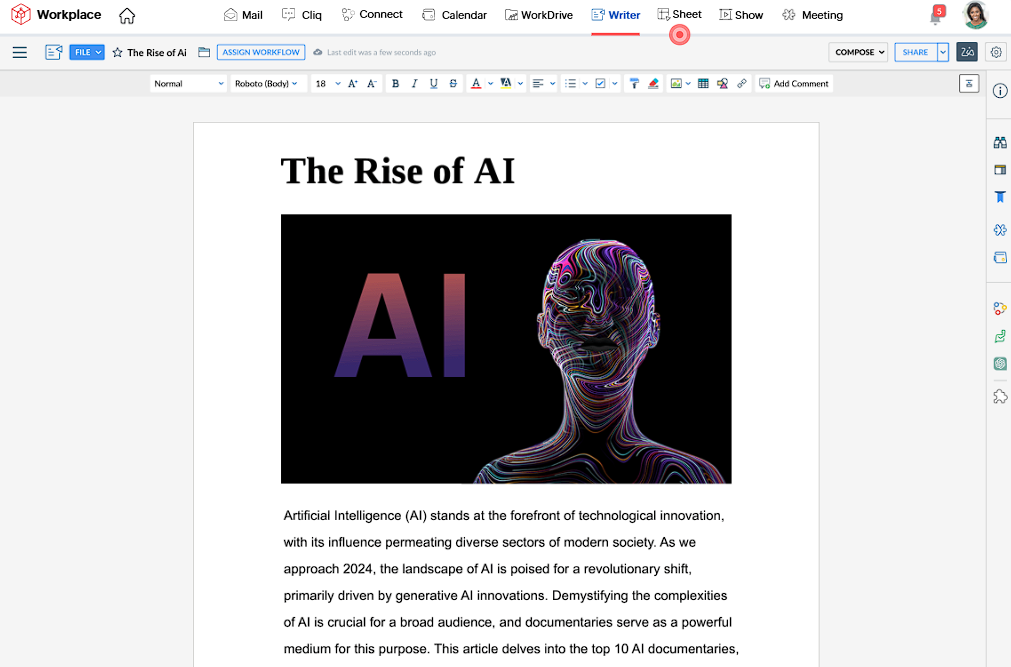Toggle italic text formatting
1011x667 pixels.
[x=414, y=84]
